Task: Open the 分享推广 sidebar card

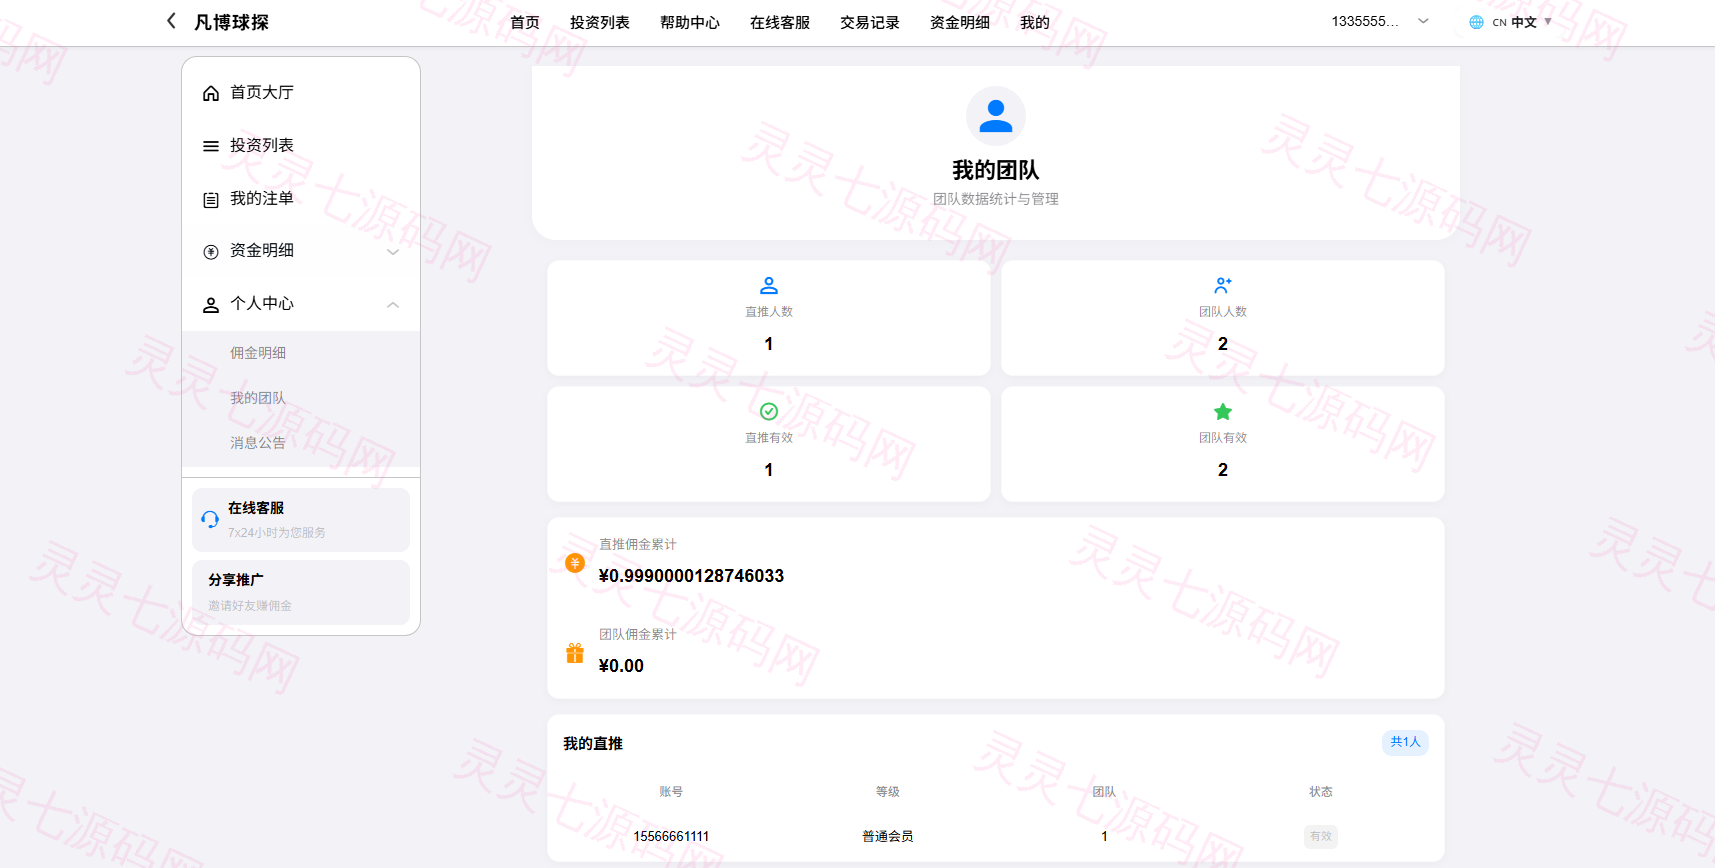Action: coord(301,592)
